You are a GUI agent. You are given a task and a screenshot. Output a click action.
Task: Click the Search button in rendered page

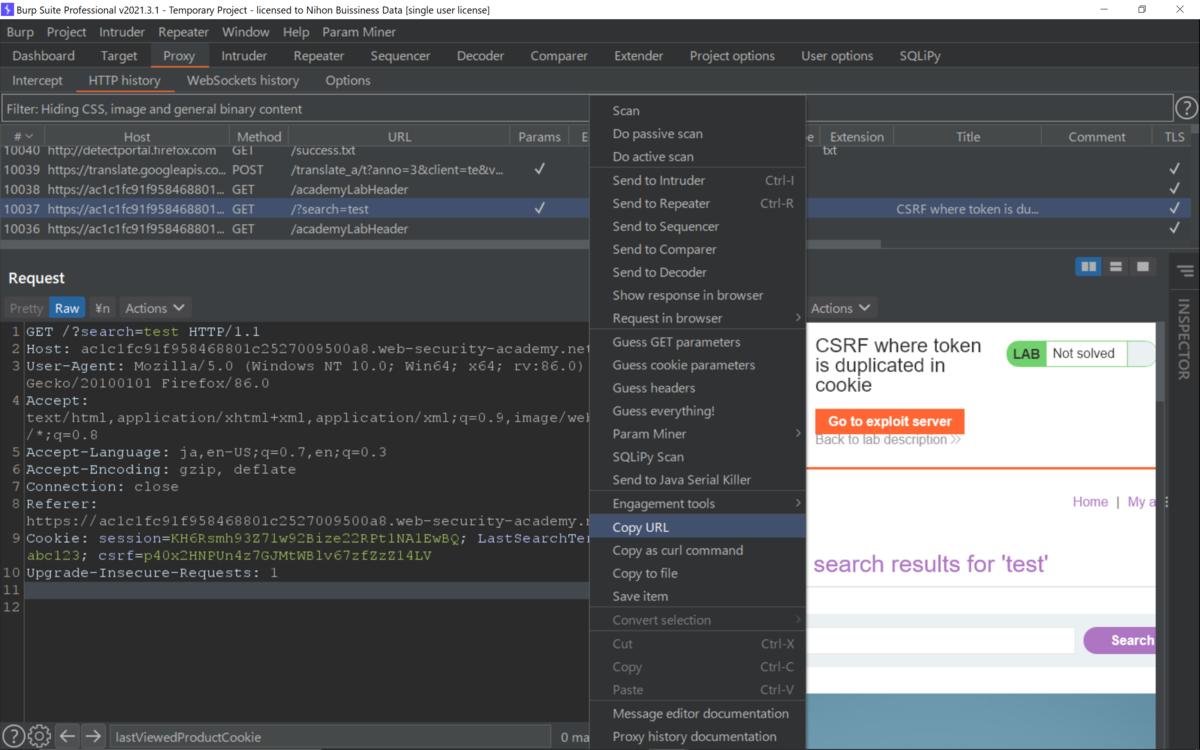tap(1120, 640)
